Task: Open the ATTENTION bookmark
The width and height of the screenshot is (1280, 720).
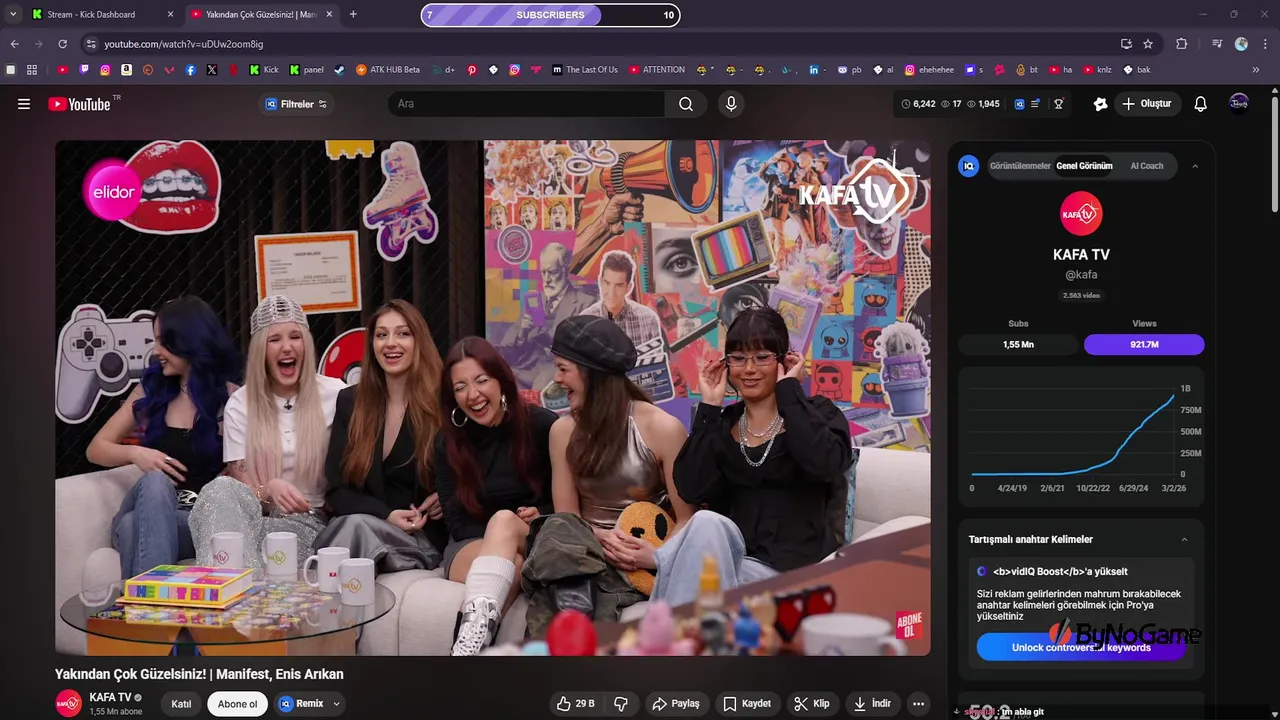Action: (x=657, y=70)
